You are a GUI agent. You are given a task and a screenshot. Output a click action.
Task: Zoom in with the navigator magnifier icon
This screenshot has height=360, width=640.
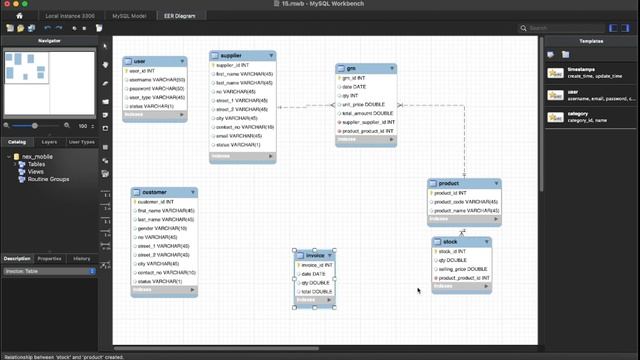(67, 126)
